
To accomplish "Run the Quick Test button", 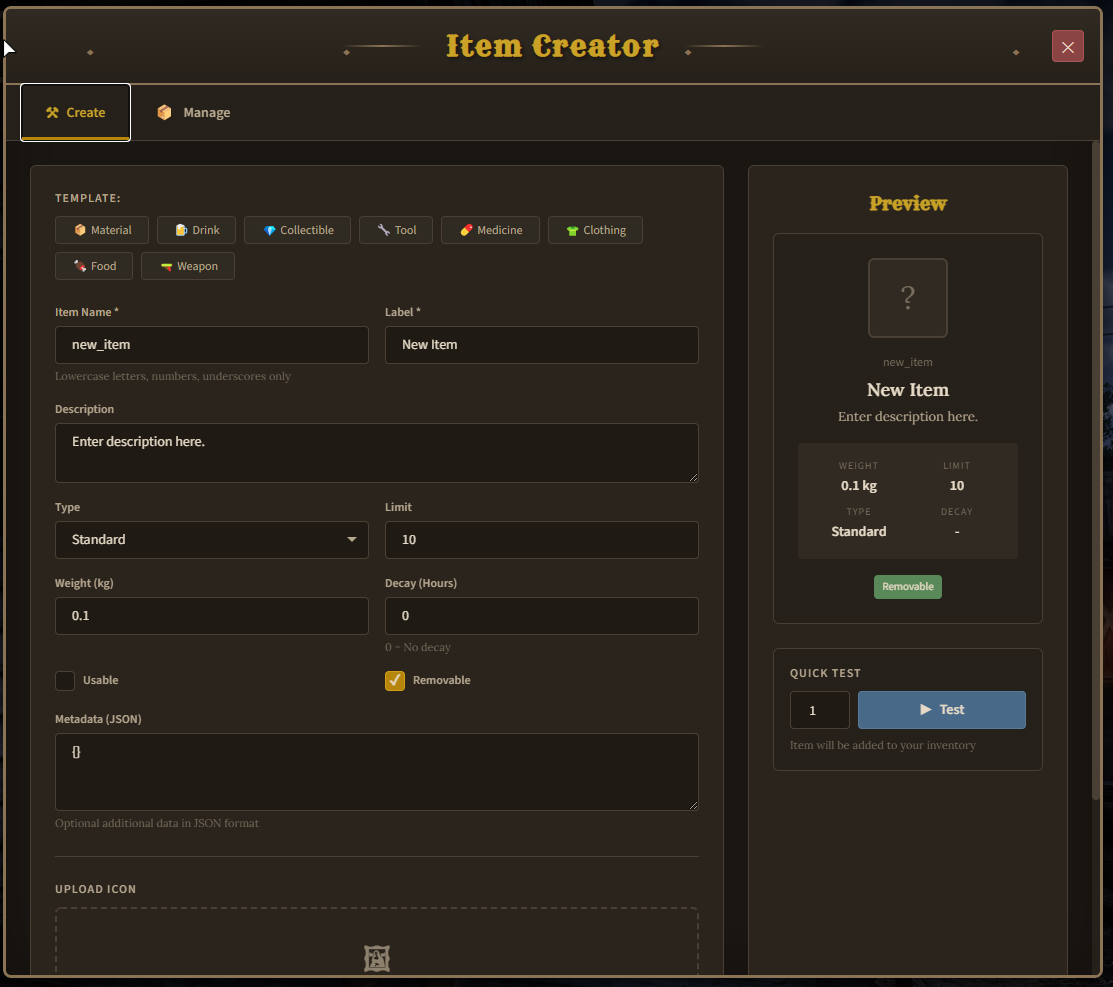I will click(941, 709).
